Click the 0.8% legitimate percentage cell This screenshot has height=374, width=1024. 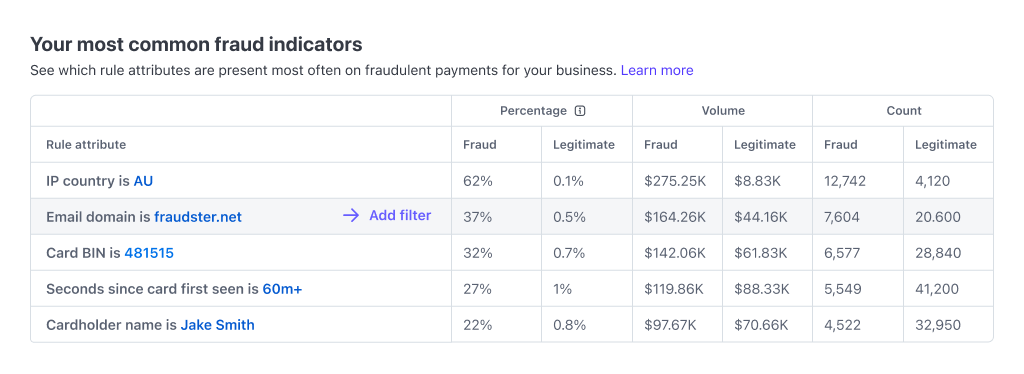tap(587, 324)
